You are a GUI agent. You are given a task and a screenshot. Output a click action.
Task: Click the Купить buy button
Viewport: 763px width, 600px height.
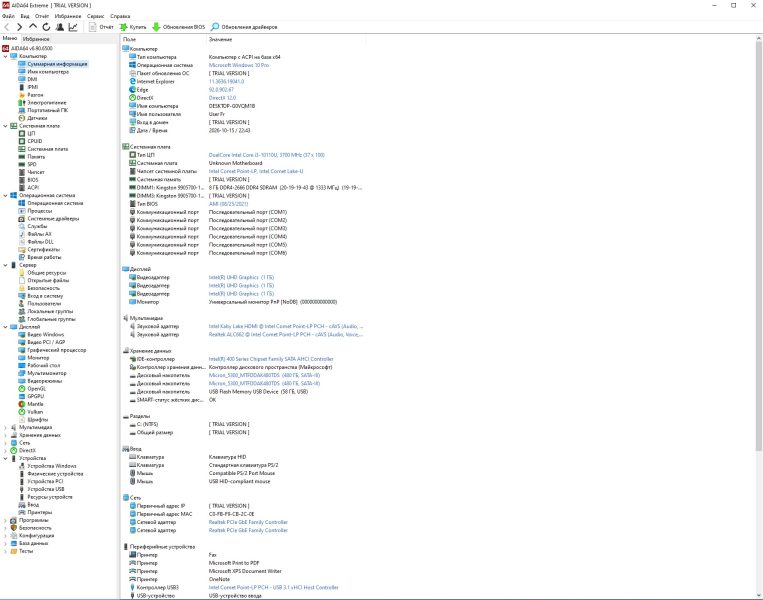(x=133, y=27)
